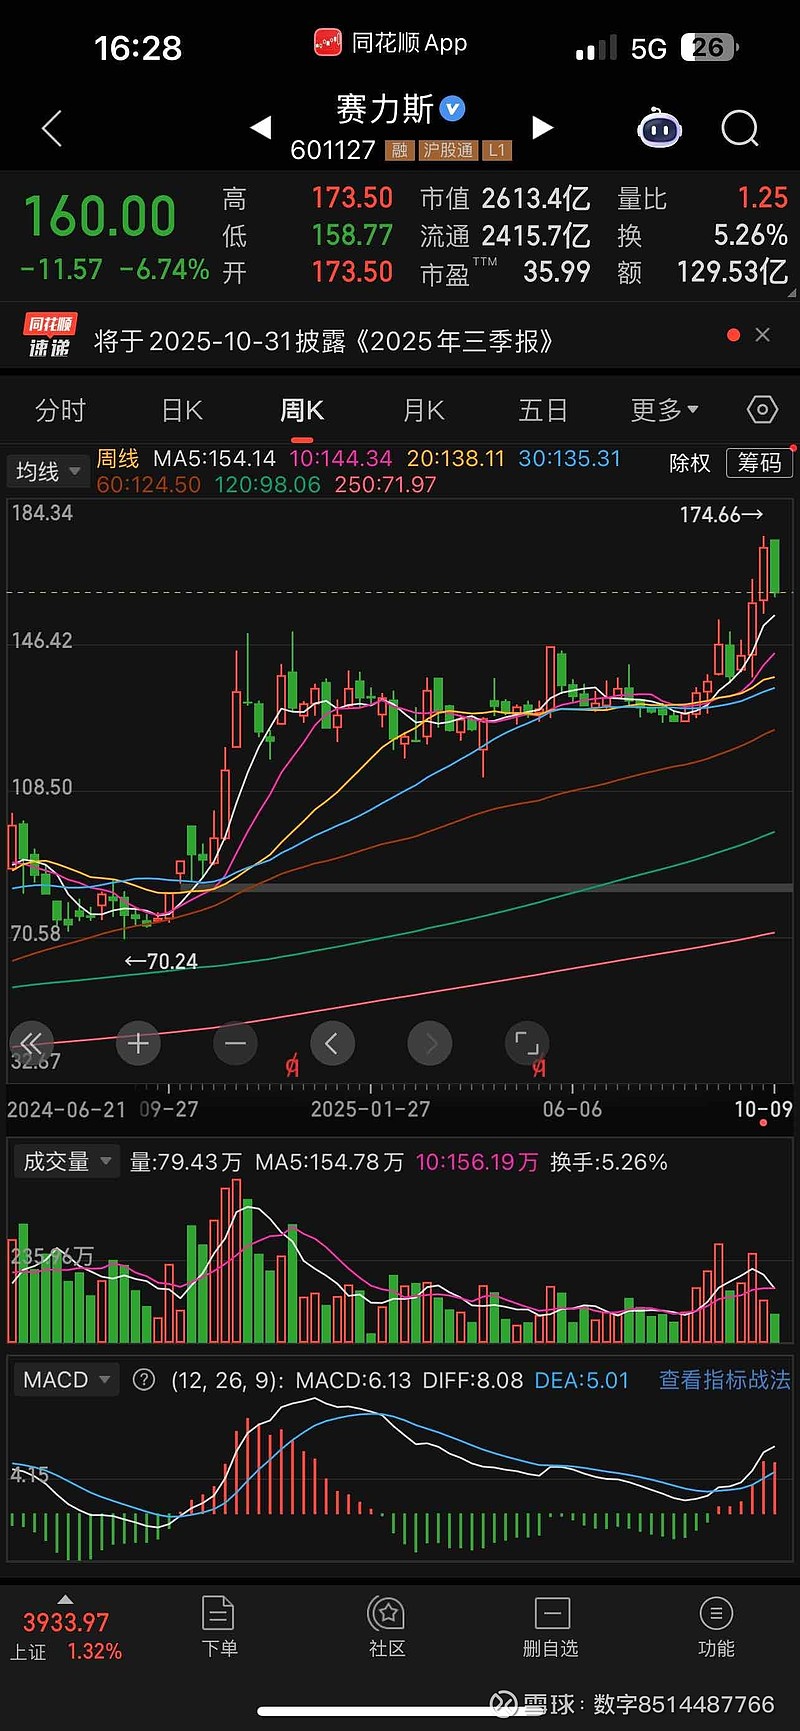This screenshot has height=1731, width=800.
Task: Shift chart left with arrow button
Action: coord(332,1044)
